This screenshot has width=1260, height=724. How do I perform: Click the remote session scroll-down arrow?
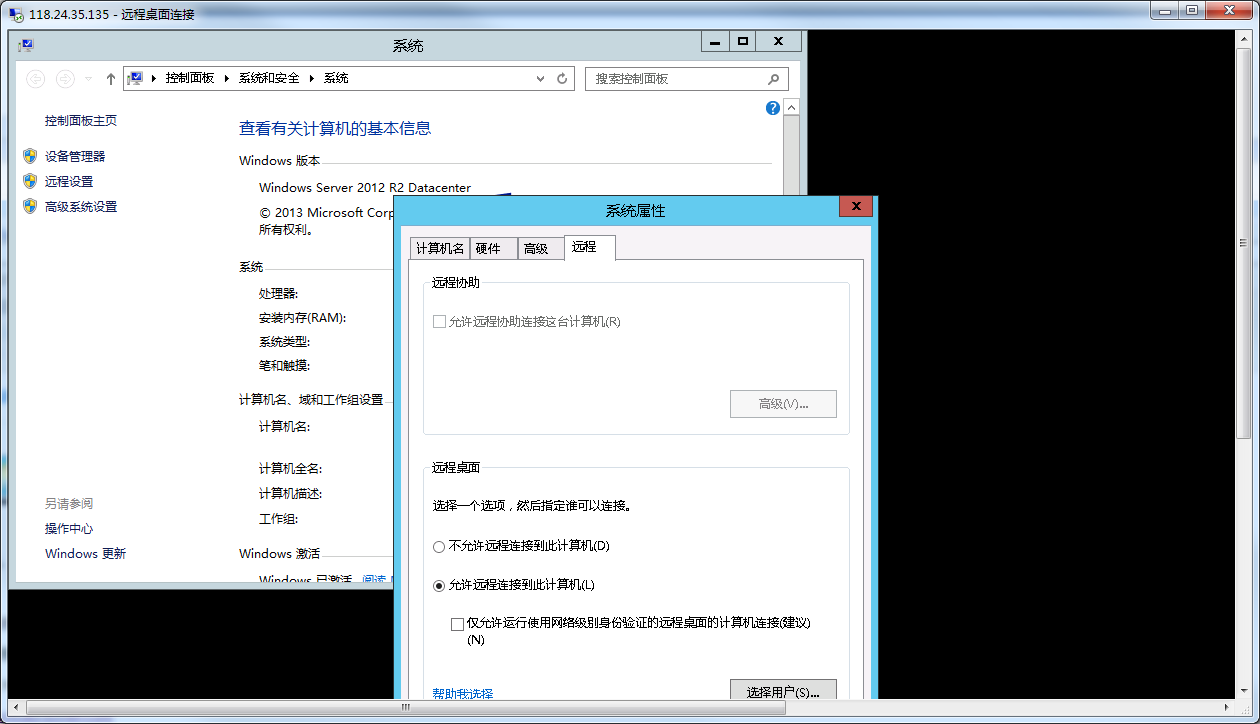click(1244, 691)
